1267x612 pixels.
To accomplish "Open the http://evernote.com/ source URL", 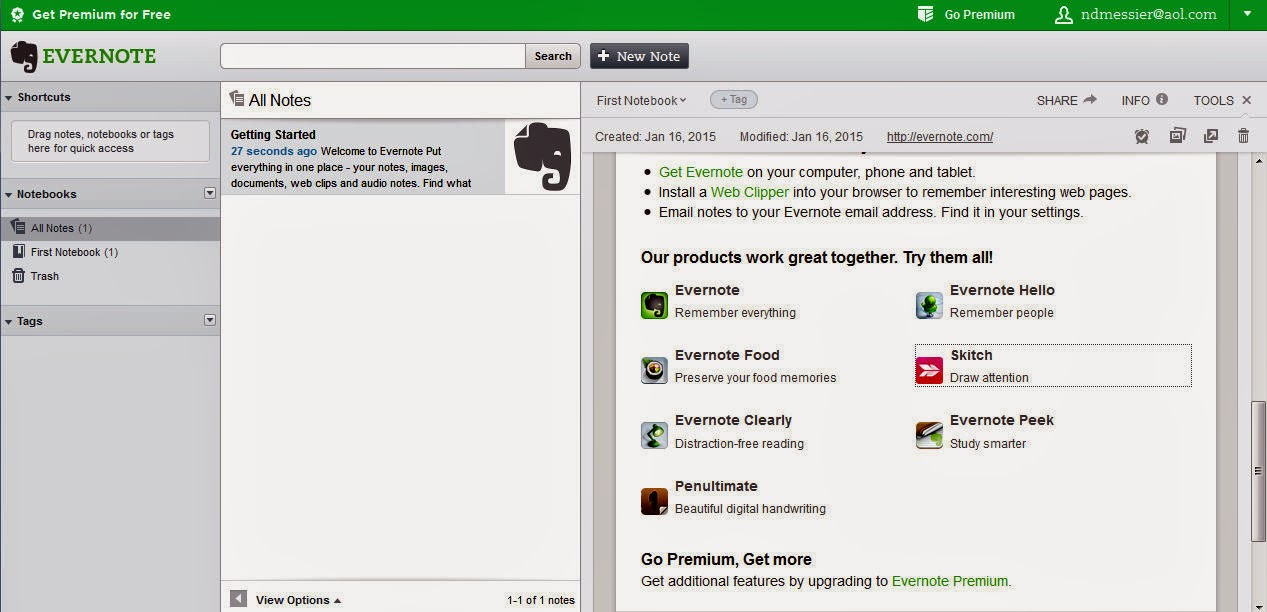I will pyautogui.click(x=940, y=137).
